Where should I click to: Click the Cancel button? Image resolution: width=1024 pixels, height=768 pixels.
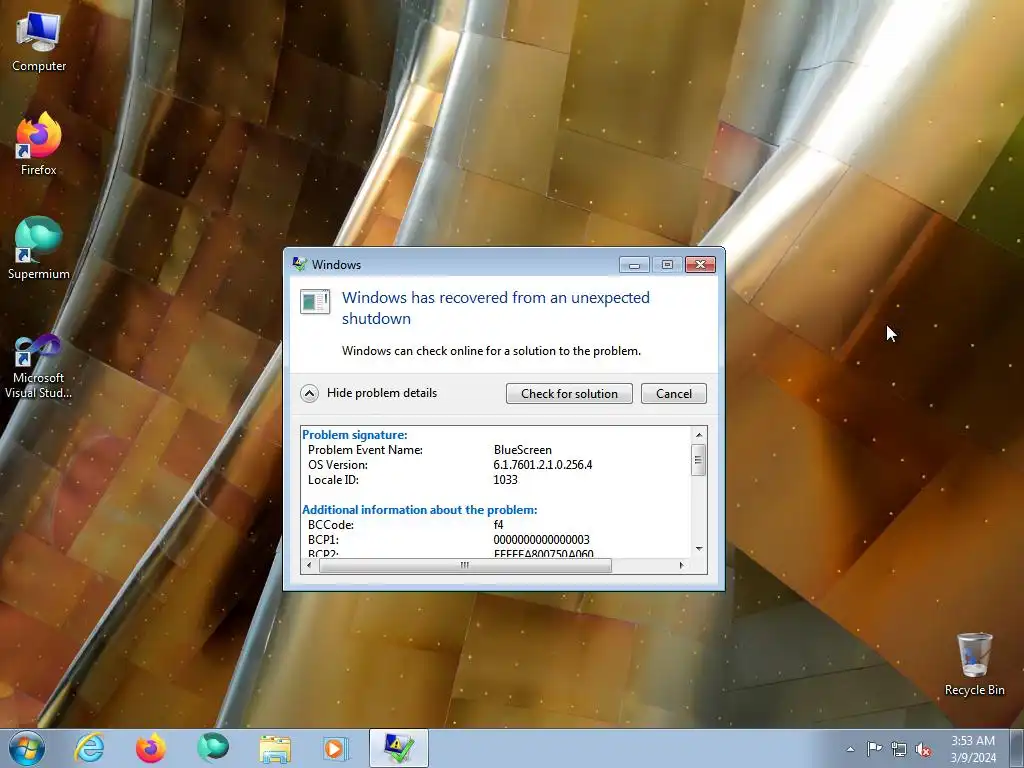coord(673,394)
